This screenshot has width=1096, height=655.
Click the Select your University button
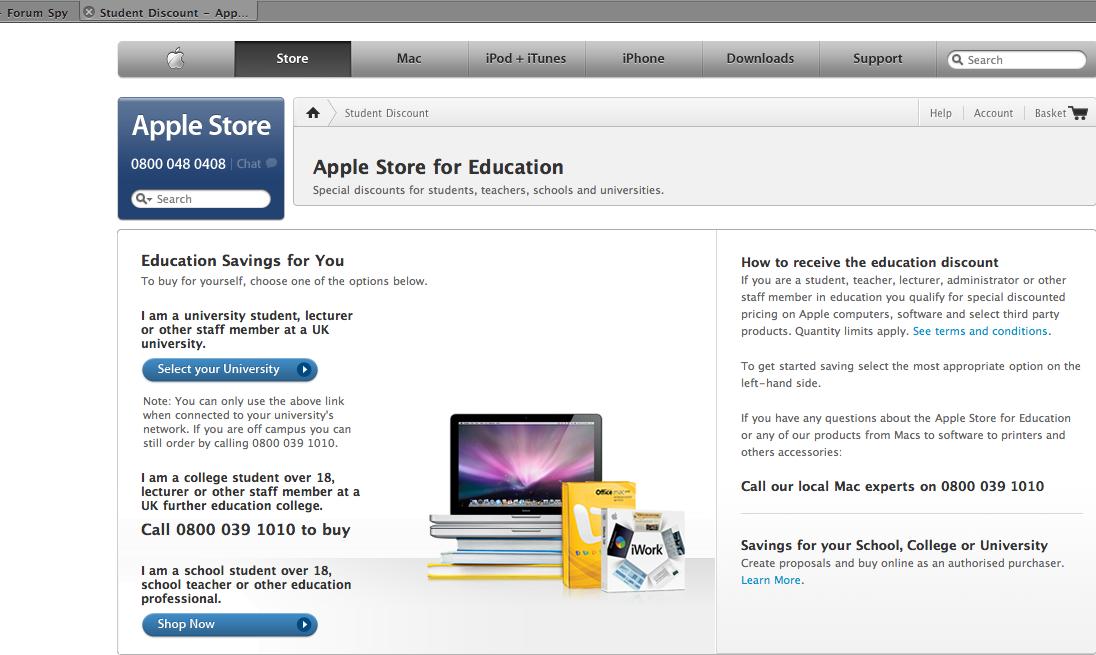point(229,369)
